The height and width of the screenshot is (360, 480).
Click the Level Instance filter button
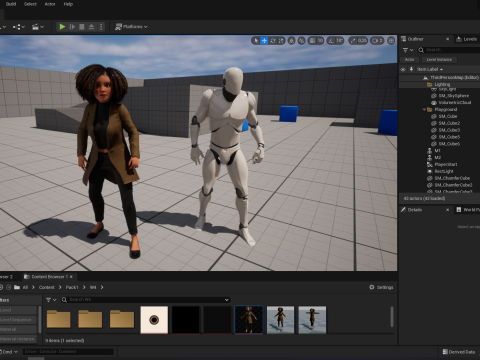point(439,60)
